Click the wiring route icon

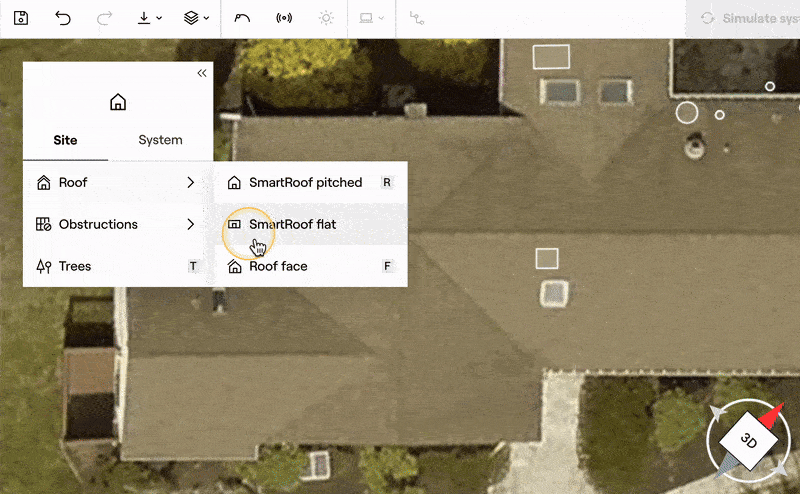pos(417,18)
